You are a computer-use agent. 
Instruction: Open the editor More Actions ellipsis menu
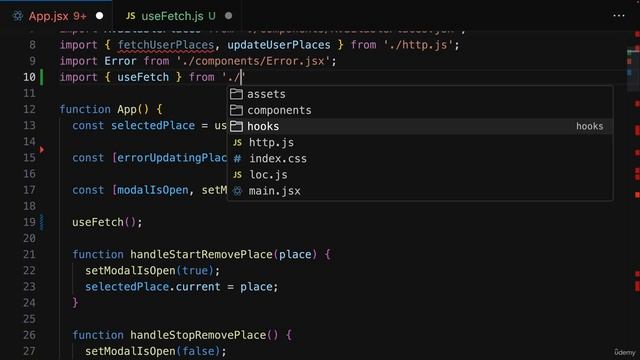pyautogui.click(x=619, y=16)
